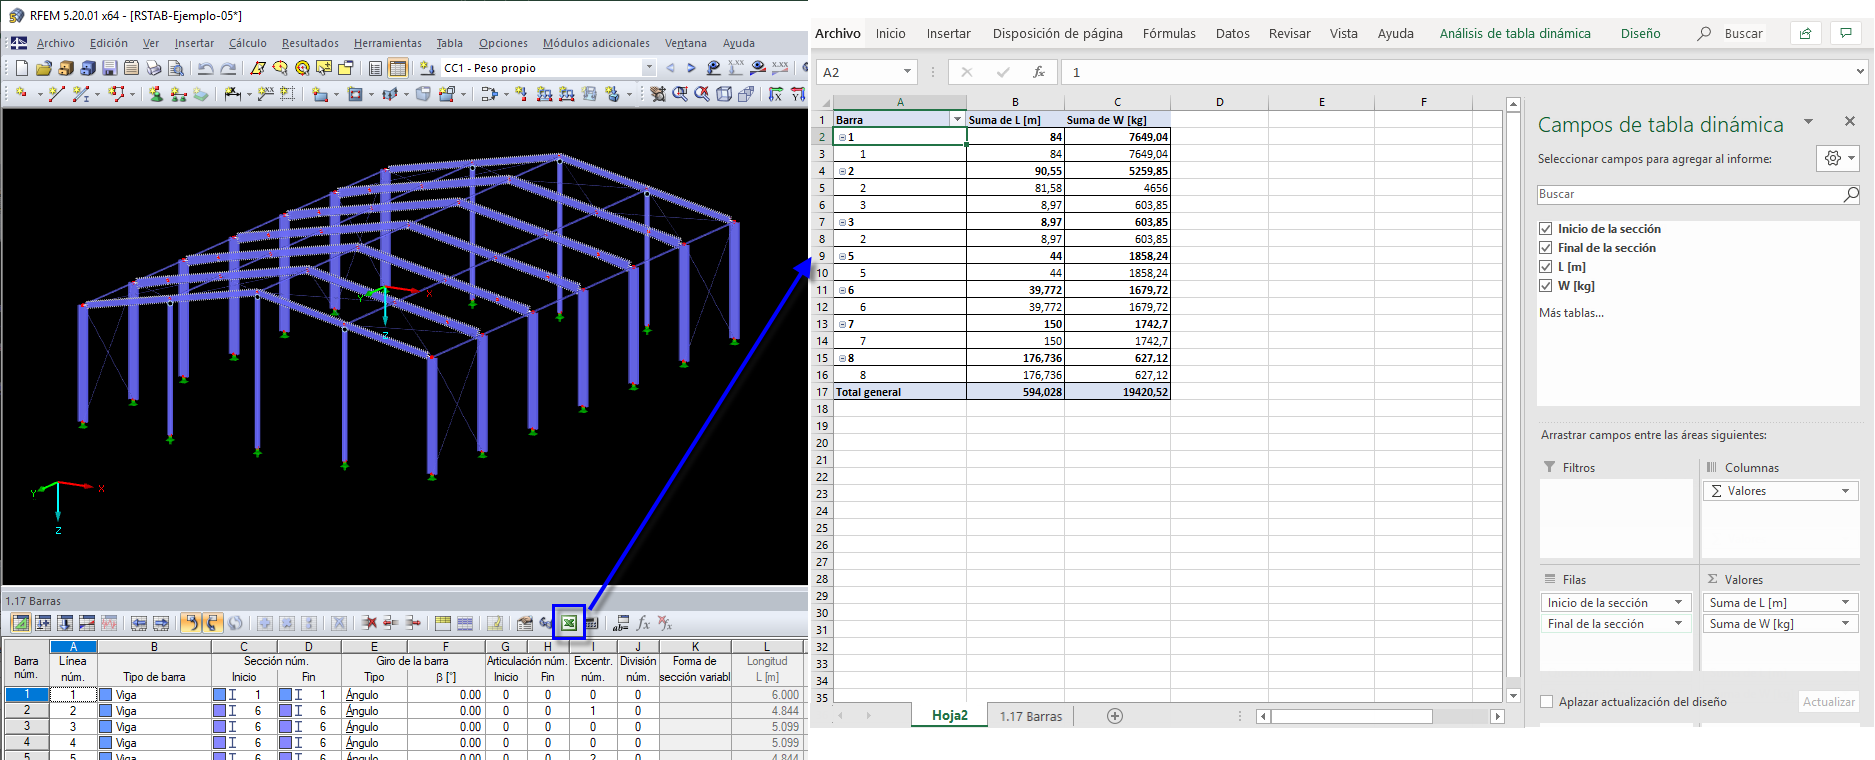Expand the Excel formula bar
This screenshot has width=1875, height=760.
[x=1860, y=72]
